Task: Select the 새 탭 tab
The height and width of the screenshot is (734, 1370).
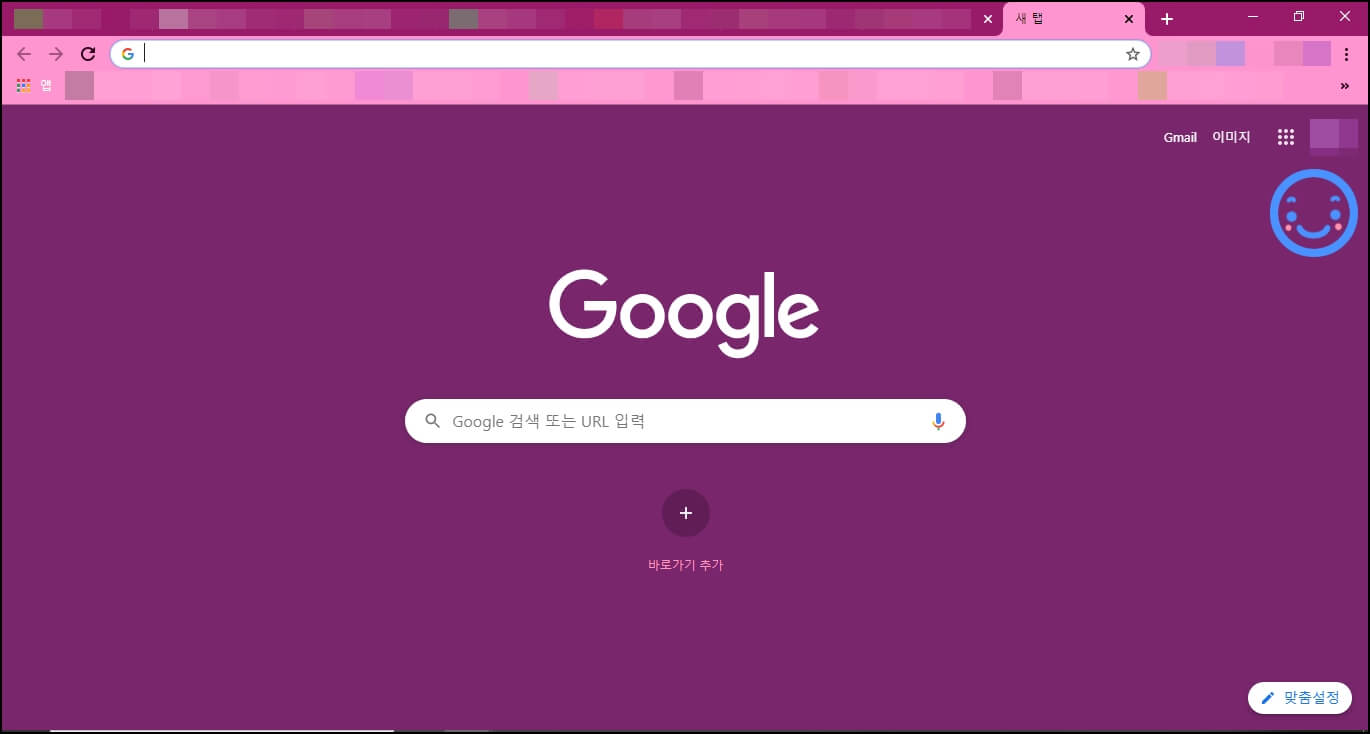Action: coord(1073,19)
